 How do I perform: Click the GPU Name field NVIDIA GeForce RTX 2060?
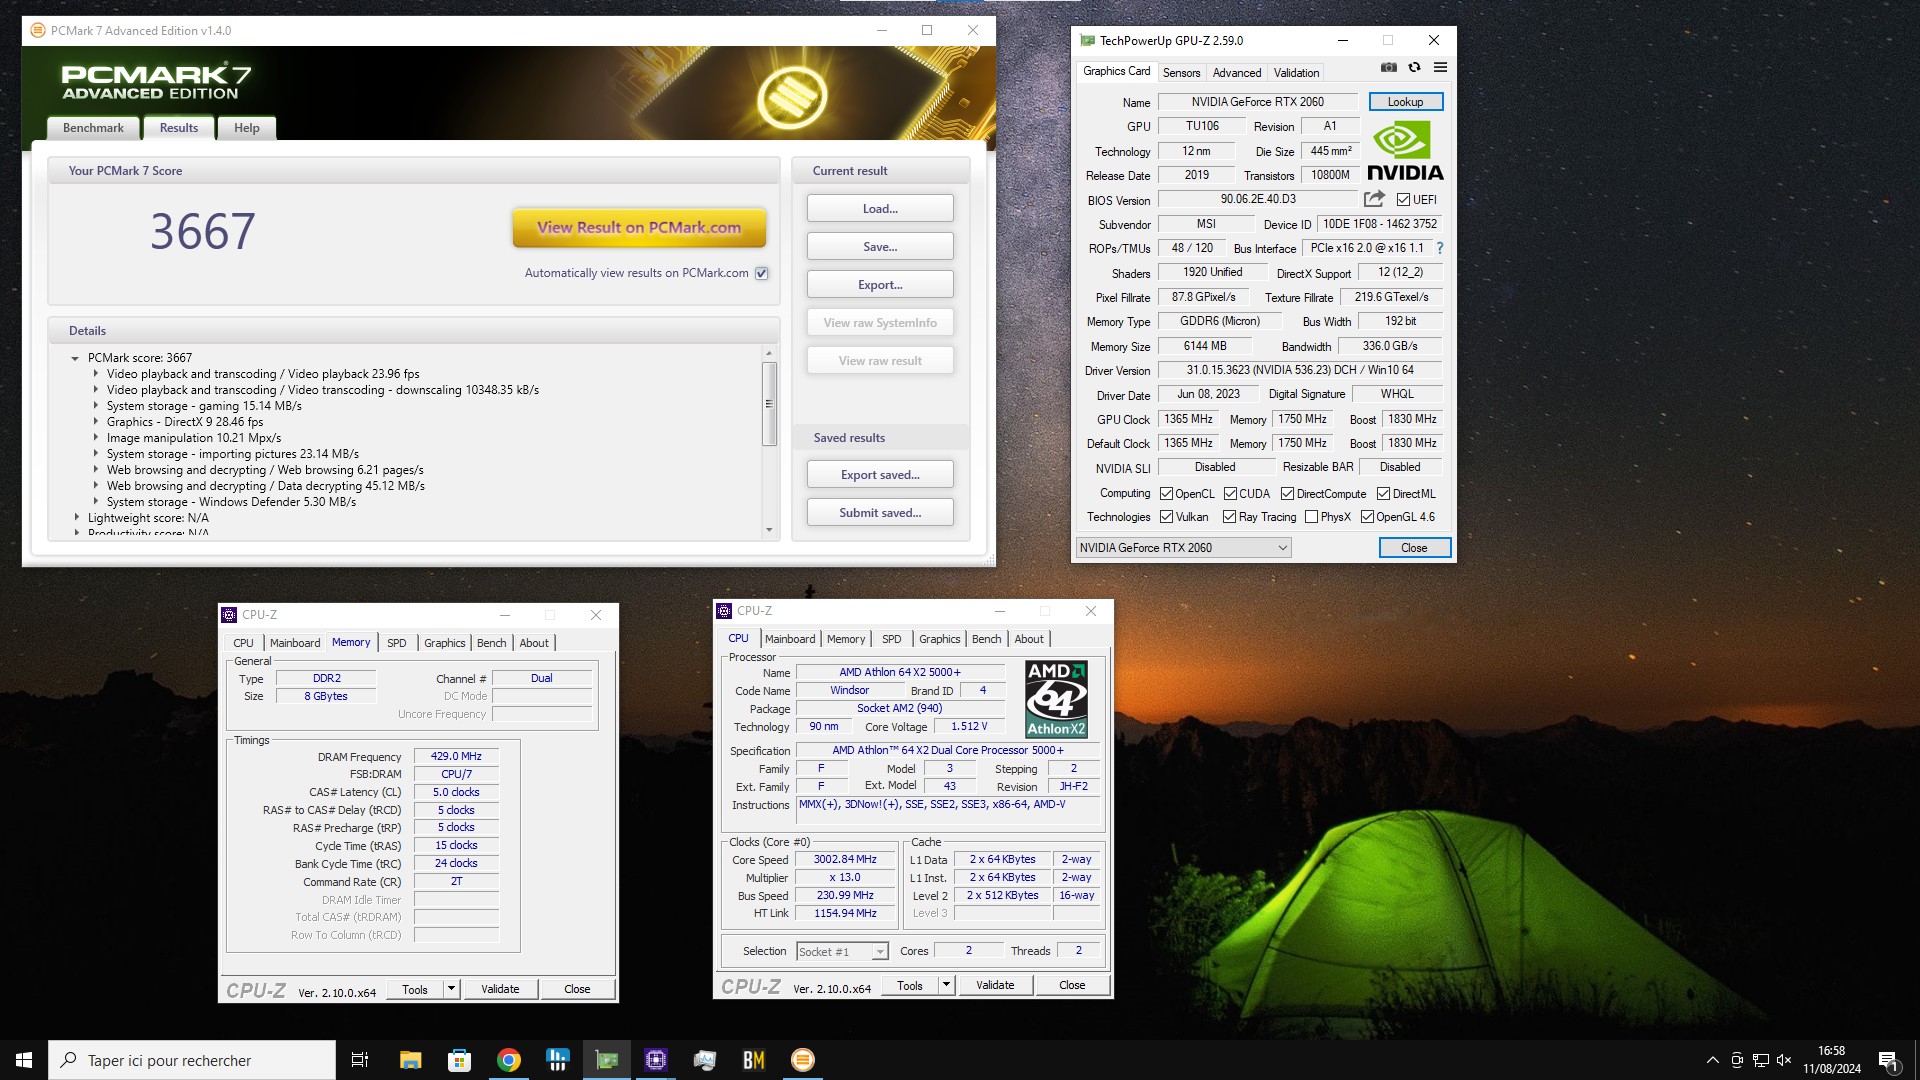pyautogui.click(x=1257, y=102)
